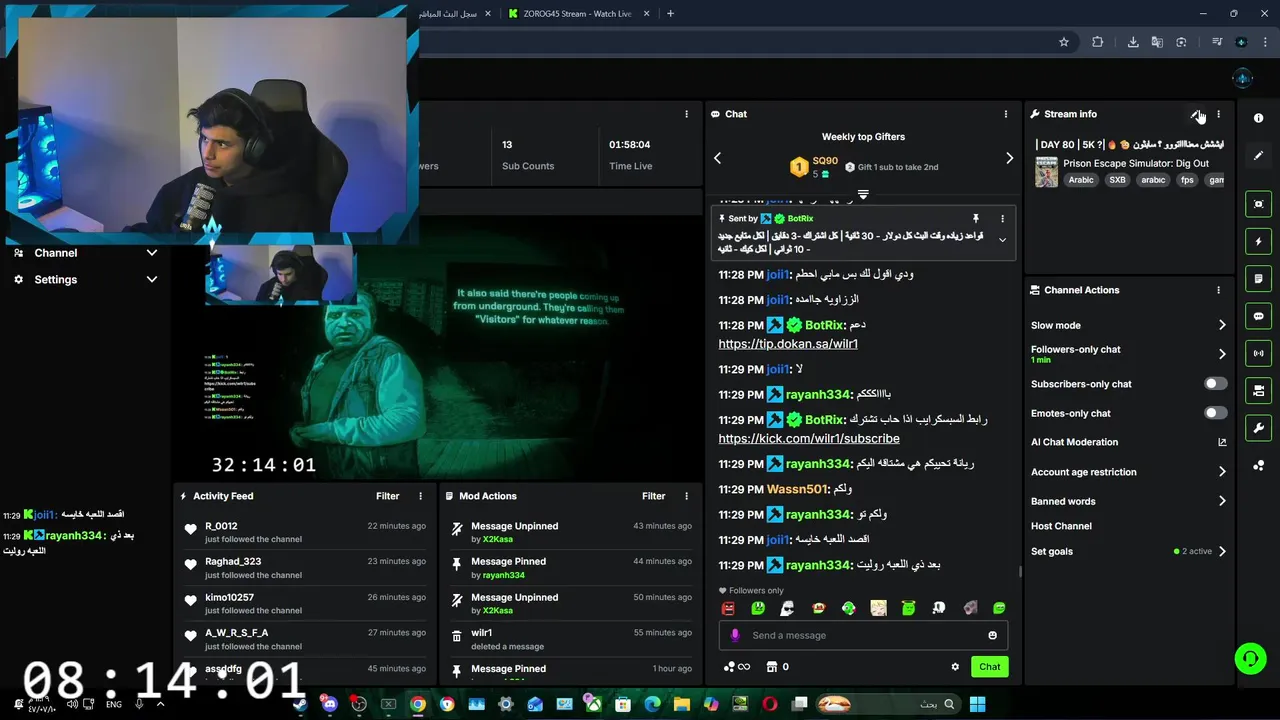Click the Prison Escape Simulator game thumbnail
The height and width of the screenshot is (720, 1280).
point(1046,172)
